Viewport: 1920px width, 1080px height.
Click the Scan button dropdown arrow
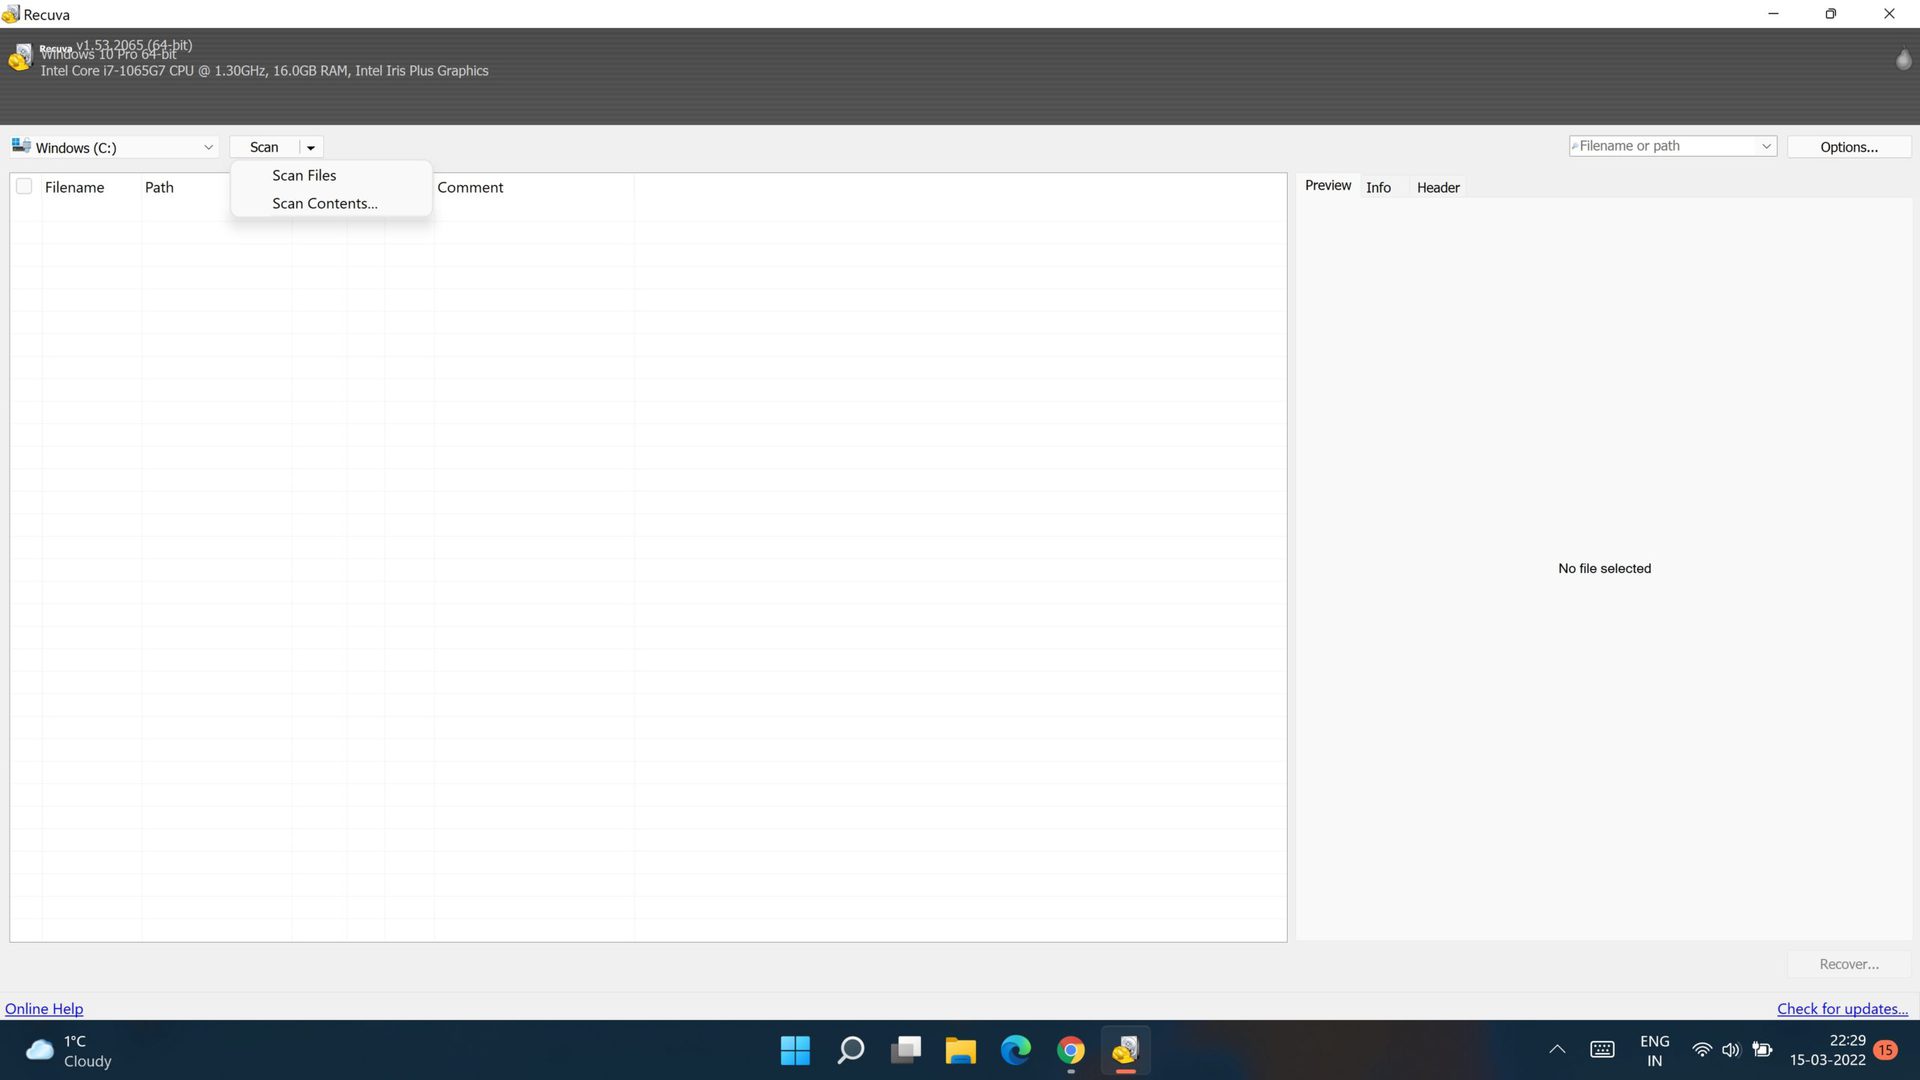(x=311, y=147)
